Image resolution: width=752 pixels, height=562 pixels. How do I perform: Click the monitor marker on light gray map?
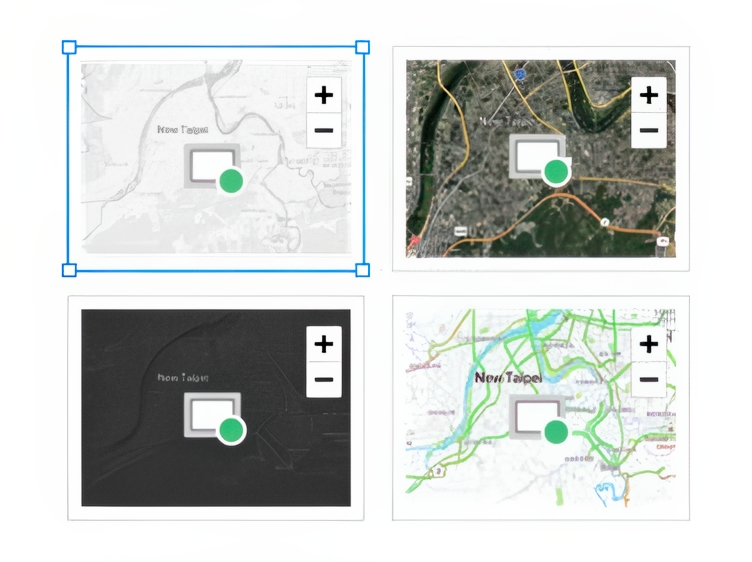[212, 164]
